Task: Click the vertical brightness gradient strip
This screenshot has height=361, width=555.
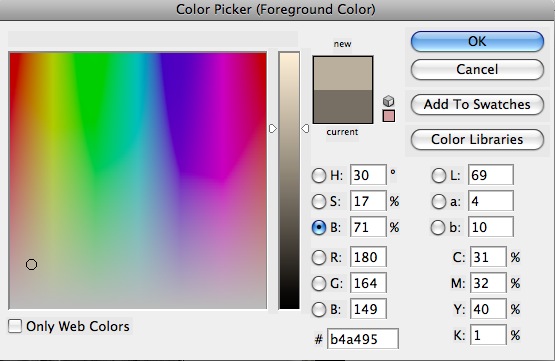Action: tap(289, 180)
